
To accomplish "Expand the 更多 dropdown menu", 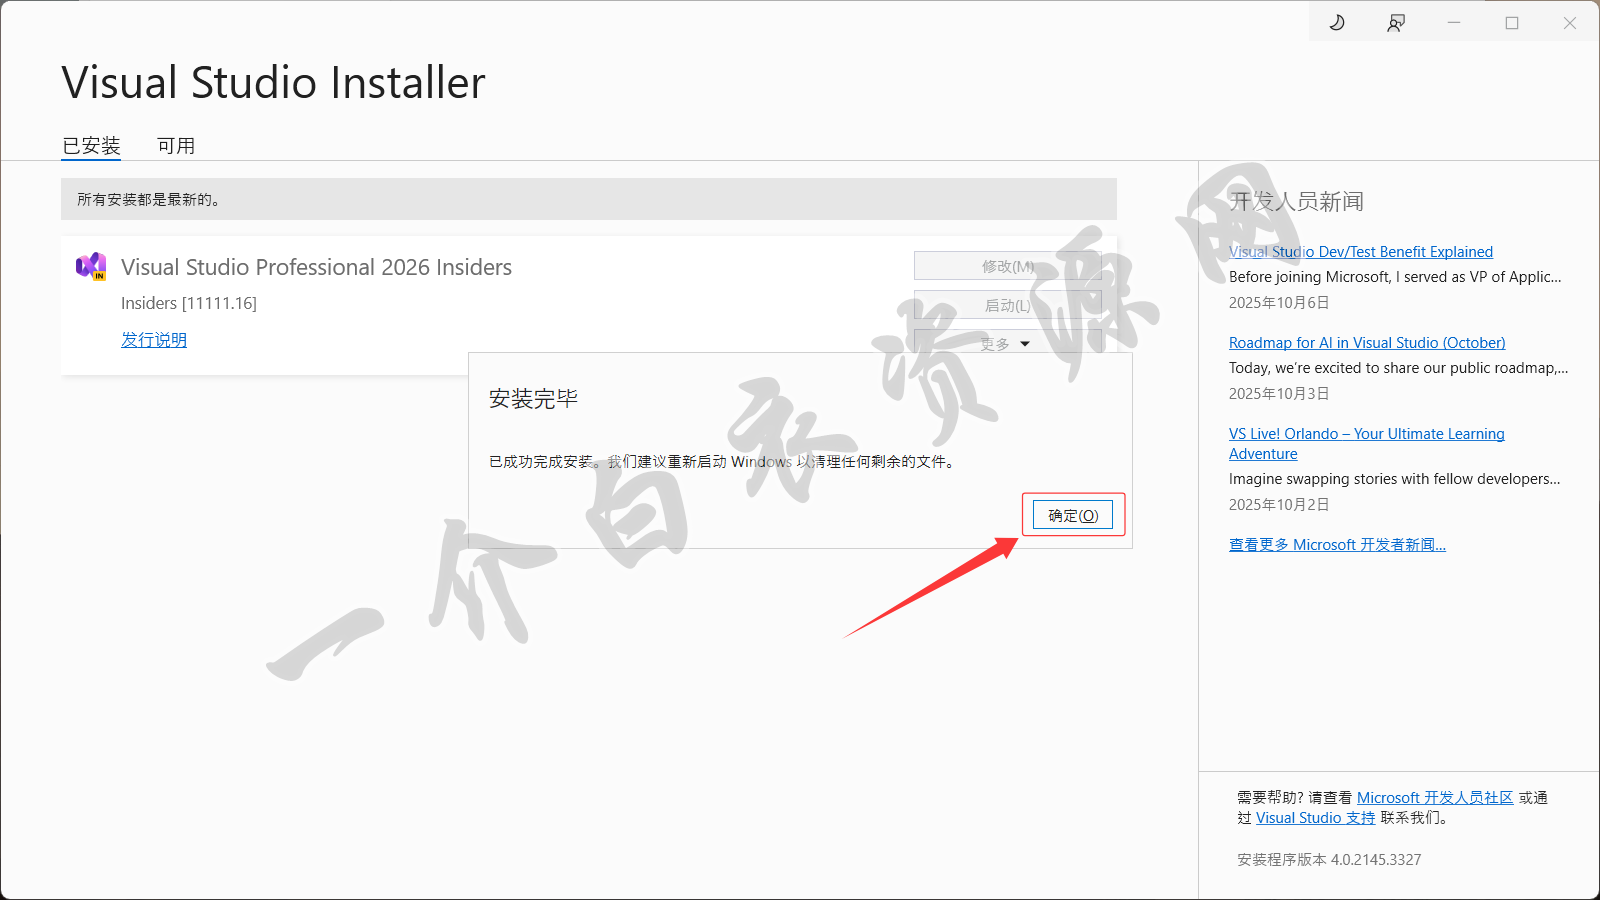I will click(1007, 343).
